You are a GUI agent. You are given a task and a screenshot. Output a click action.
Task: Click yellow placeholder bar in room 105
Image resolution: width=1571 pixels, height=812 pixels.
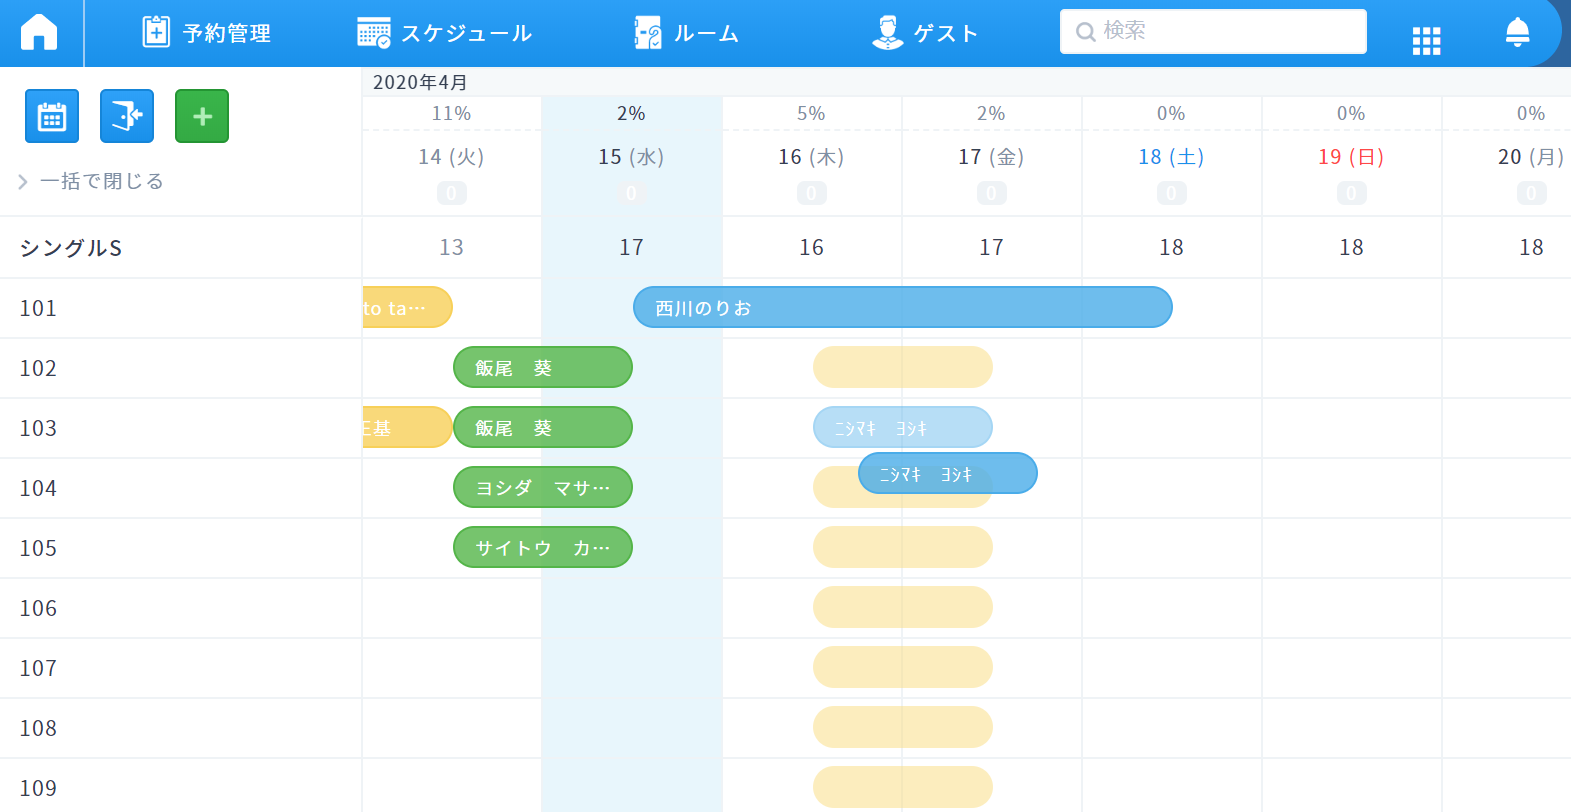pos(903,547)
